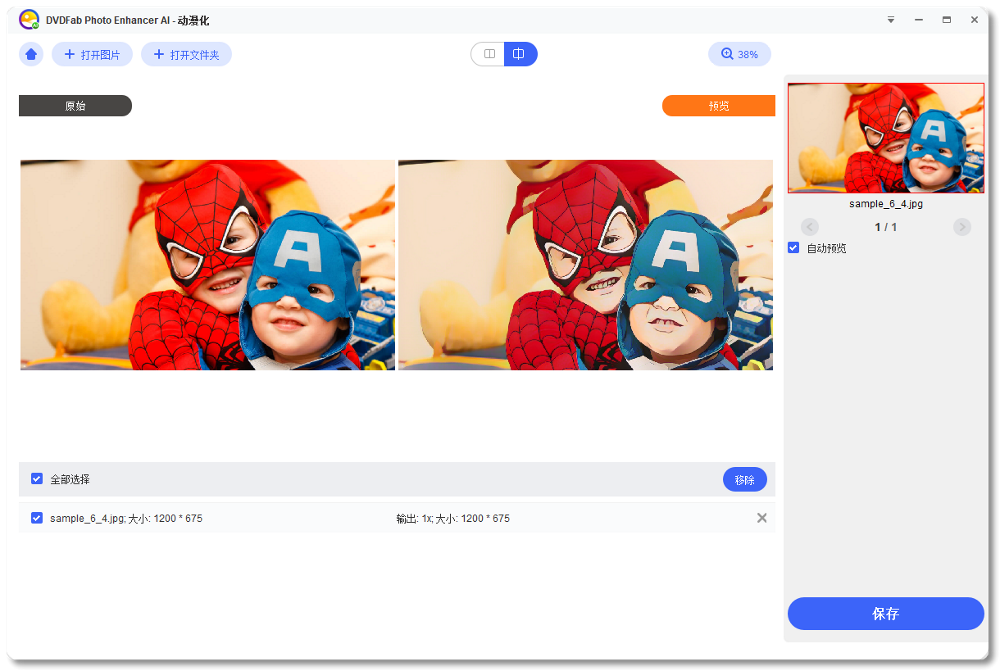1000x671 pixels.
Task: Select the text 输出: 1x; 大小: 1200 * 675
Action: point(453,519)
